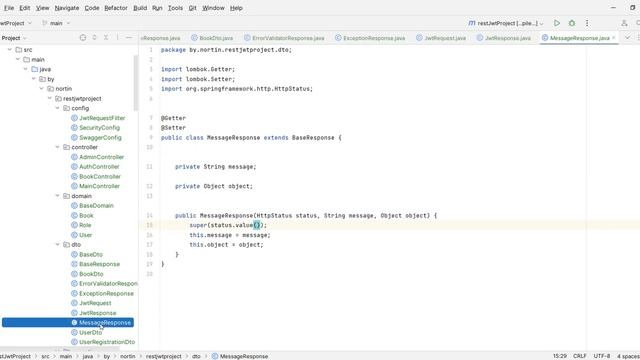640x360 pixels.
Task: Collapse all in the Project panel
Action: click(x=106, y=38)
